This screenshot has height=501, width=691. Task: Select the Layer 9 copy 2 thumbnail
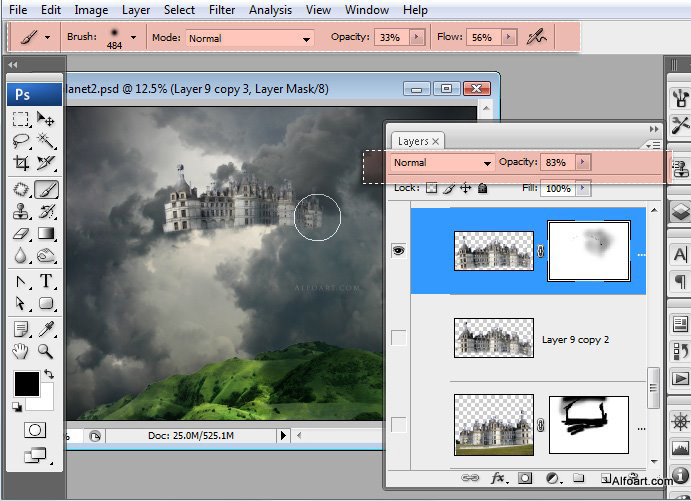pyautogui.click(x=494, y=338)
